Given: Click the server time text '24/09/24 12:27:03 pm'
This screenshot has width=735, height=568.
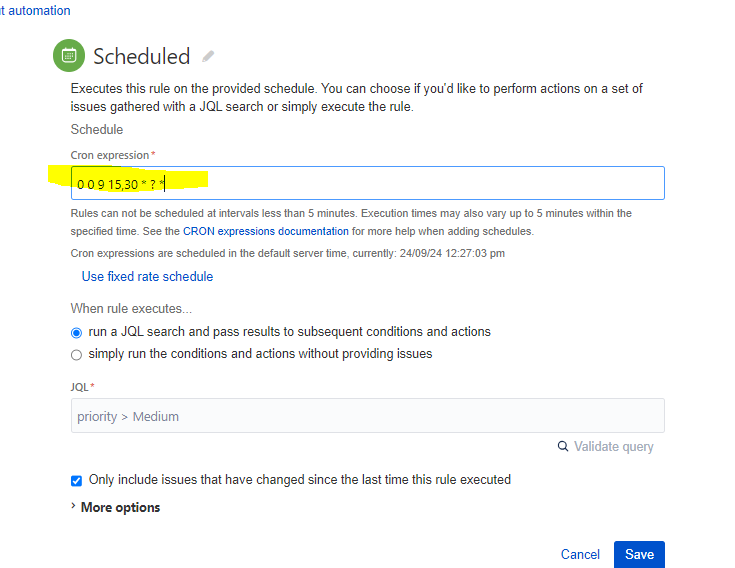Looking at the screenshot, I should 452,253.
